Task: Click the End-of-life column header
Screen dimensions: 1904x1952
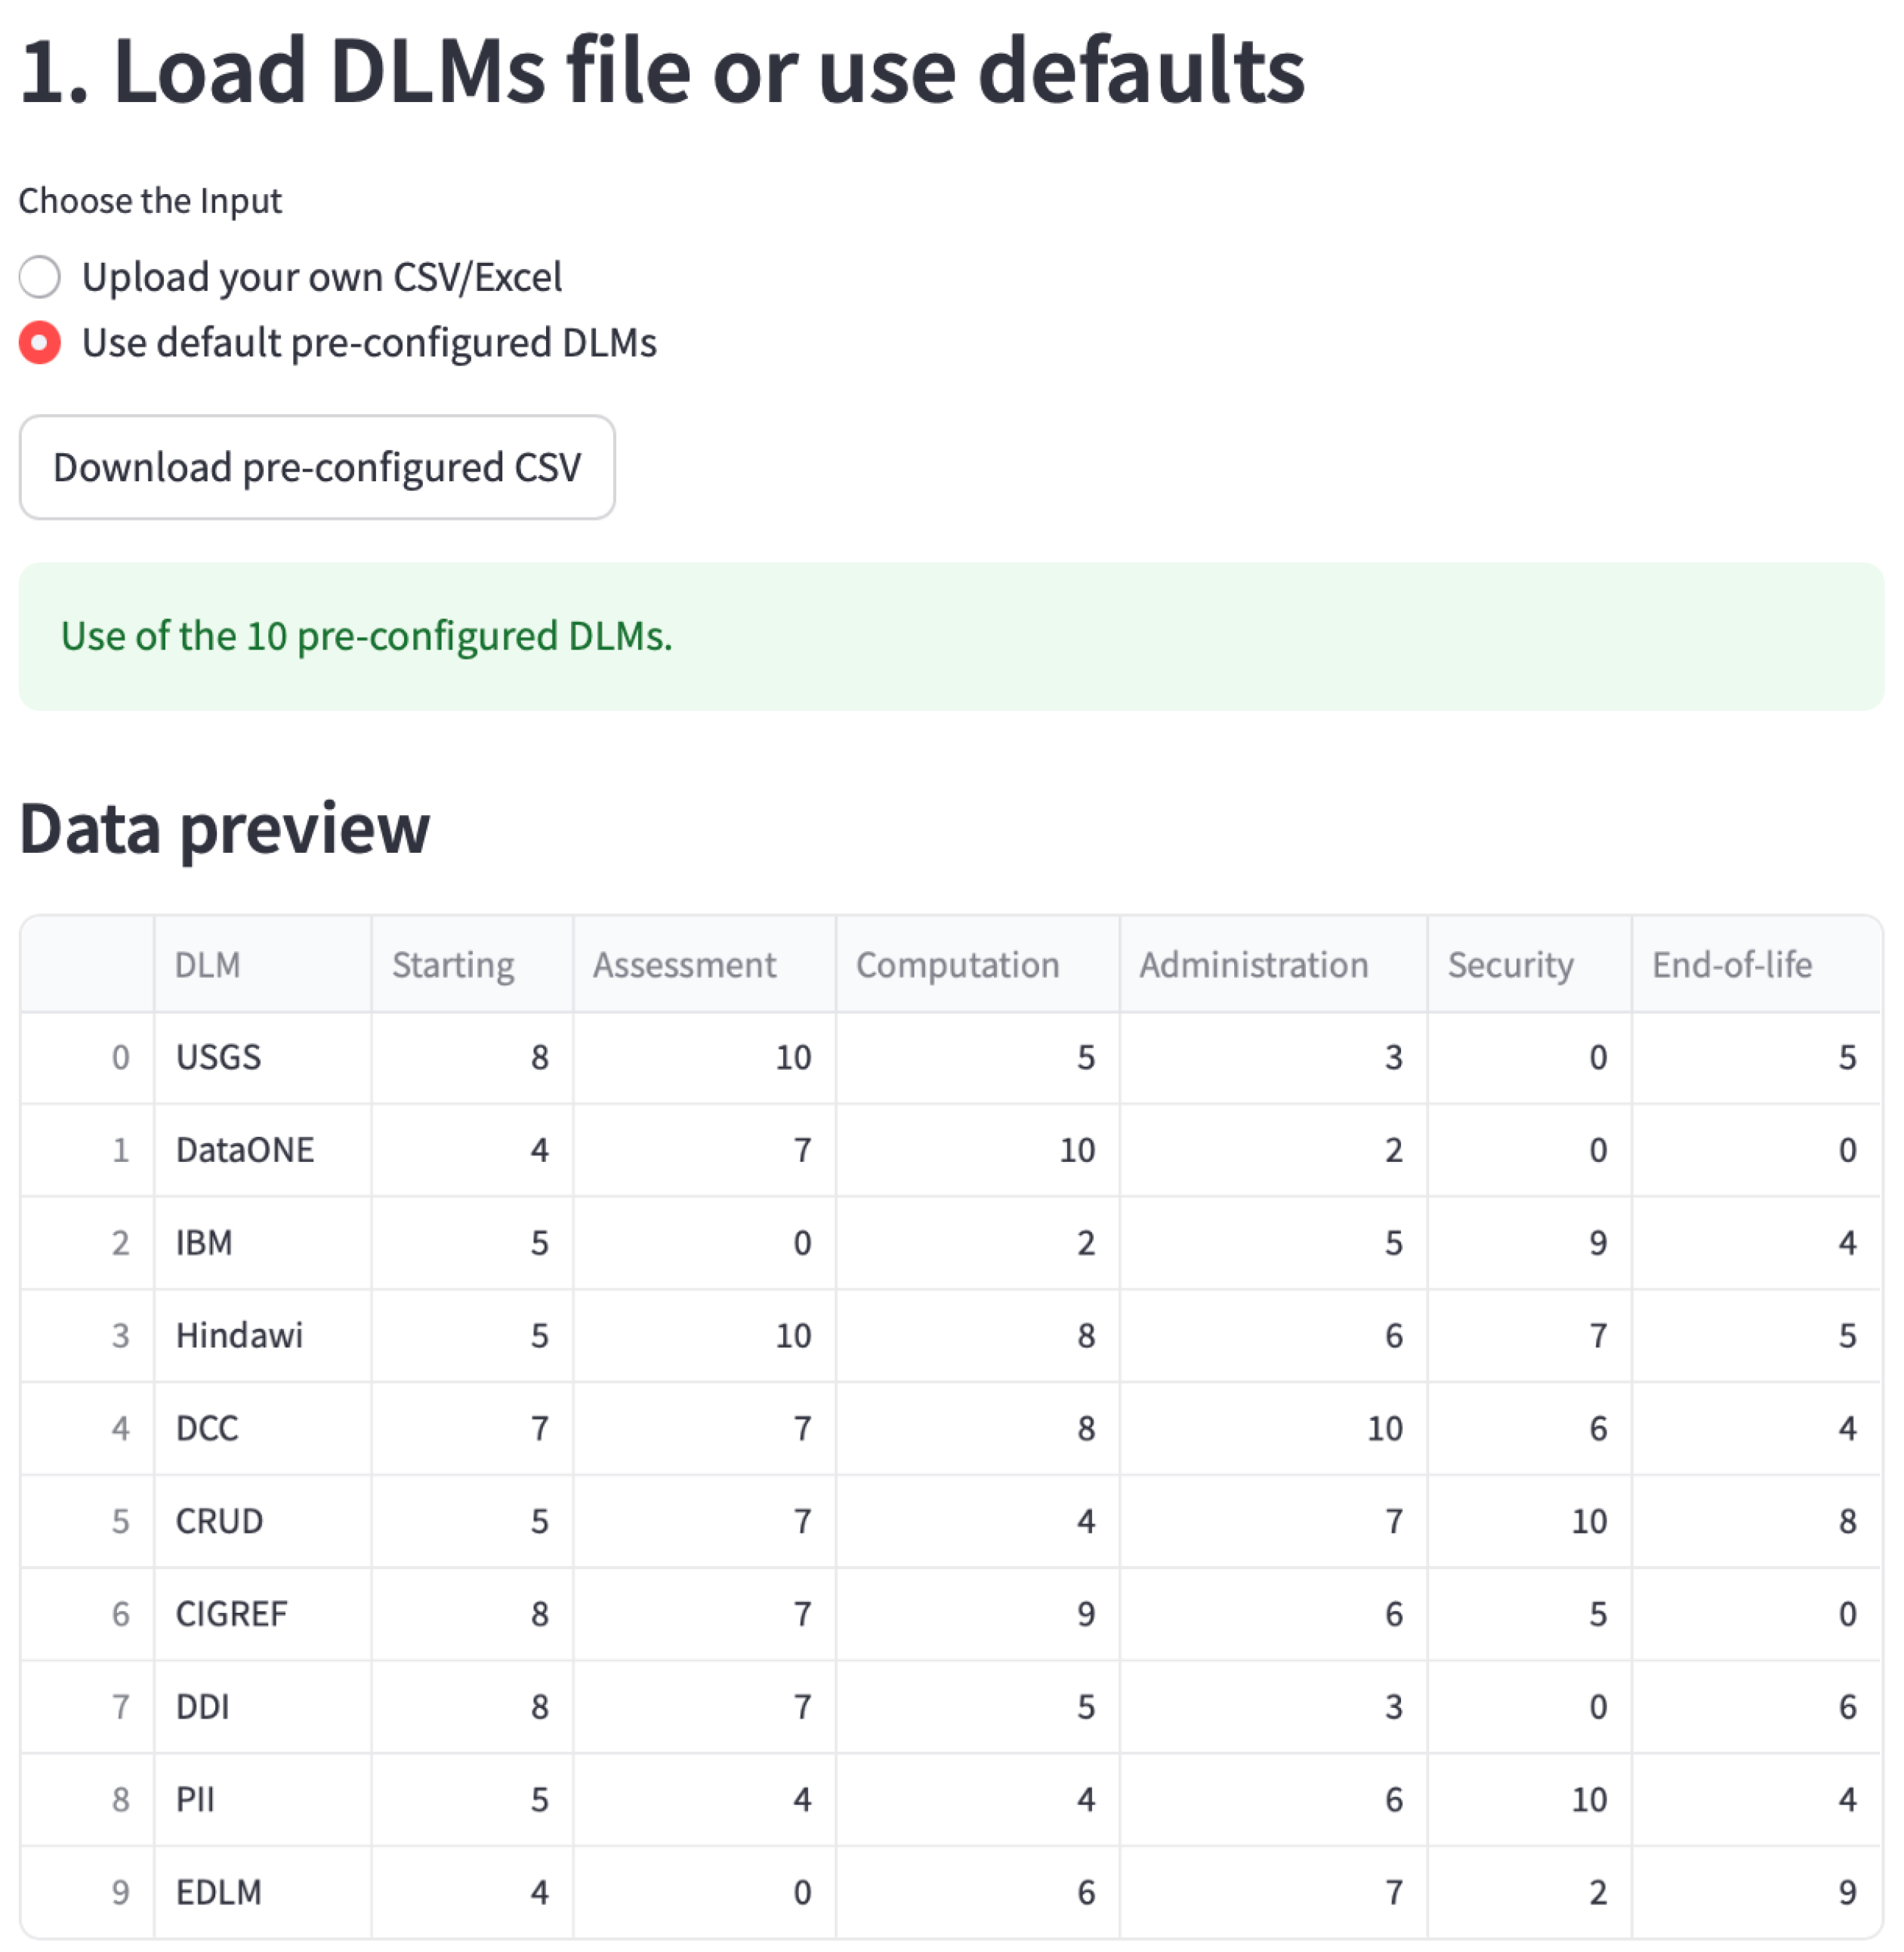Action: pyautogui.click(x=1756, y=965)
